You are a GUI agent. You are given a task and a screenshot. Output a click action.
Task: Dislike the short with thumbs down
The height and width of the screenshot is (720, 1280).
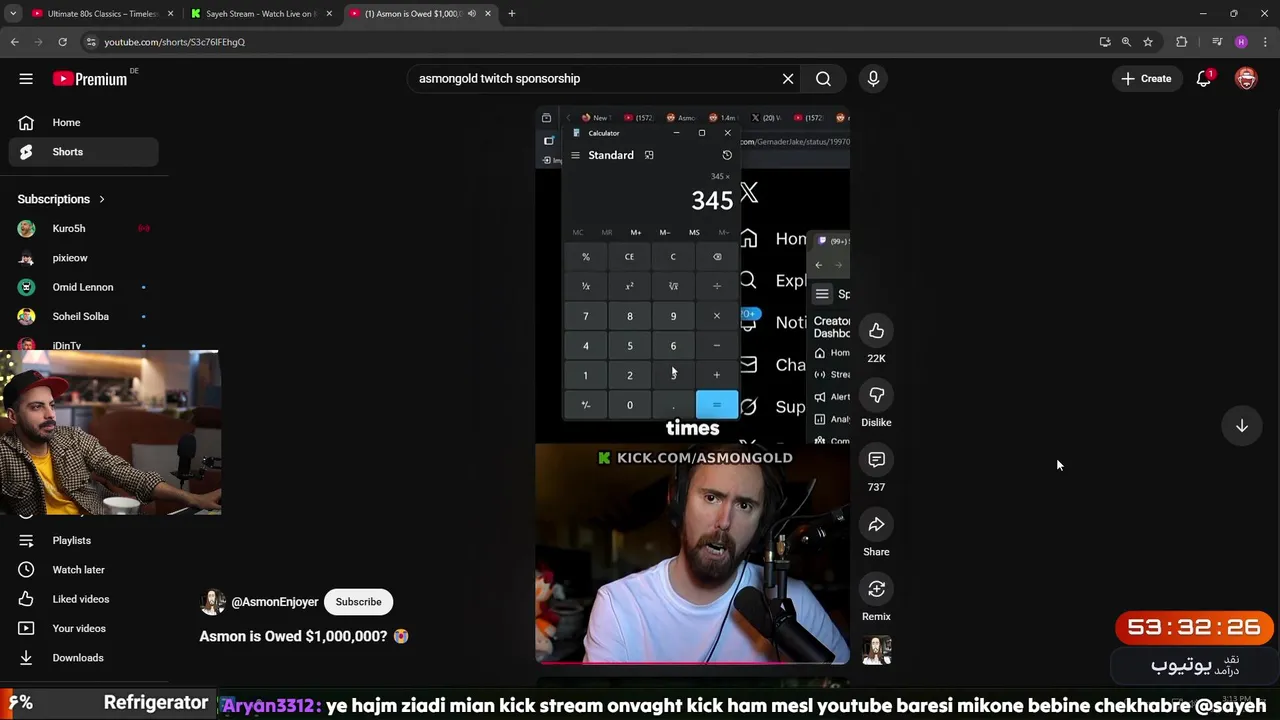876,395
